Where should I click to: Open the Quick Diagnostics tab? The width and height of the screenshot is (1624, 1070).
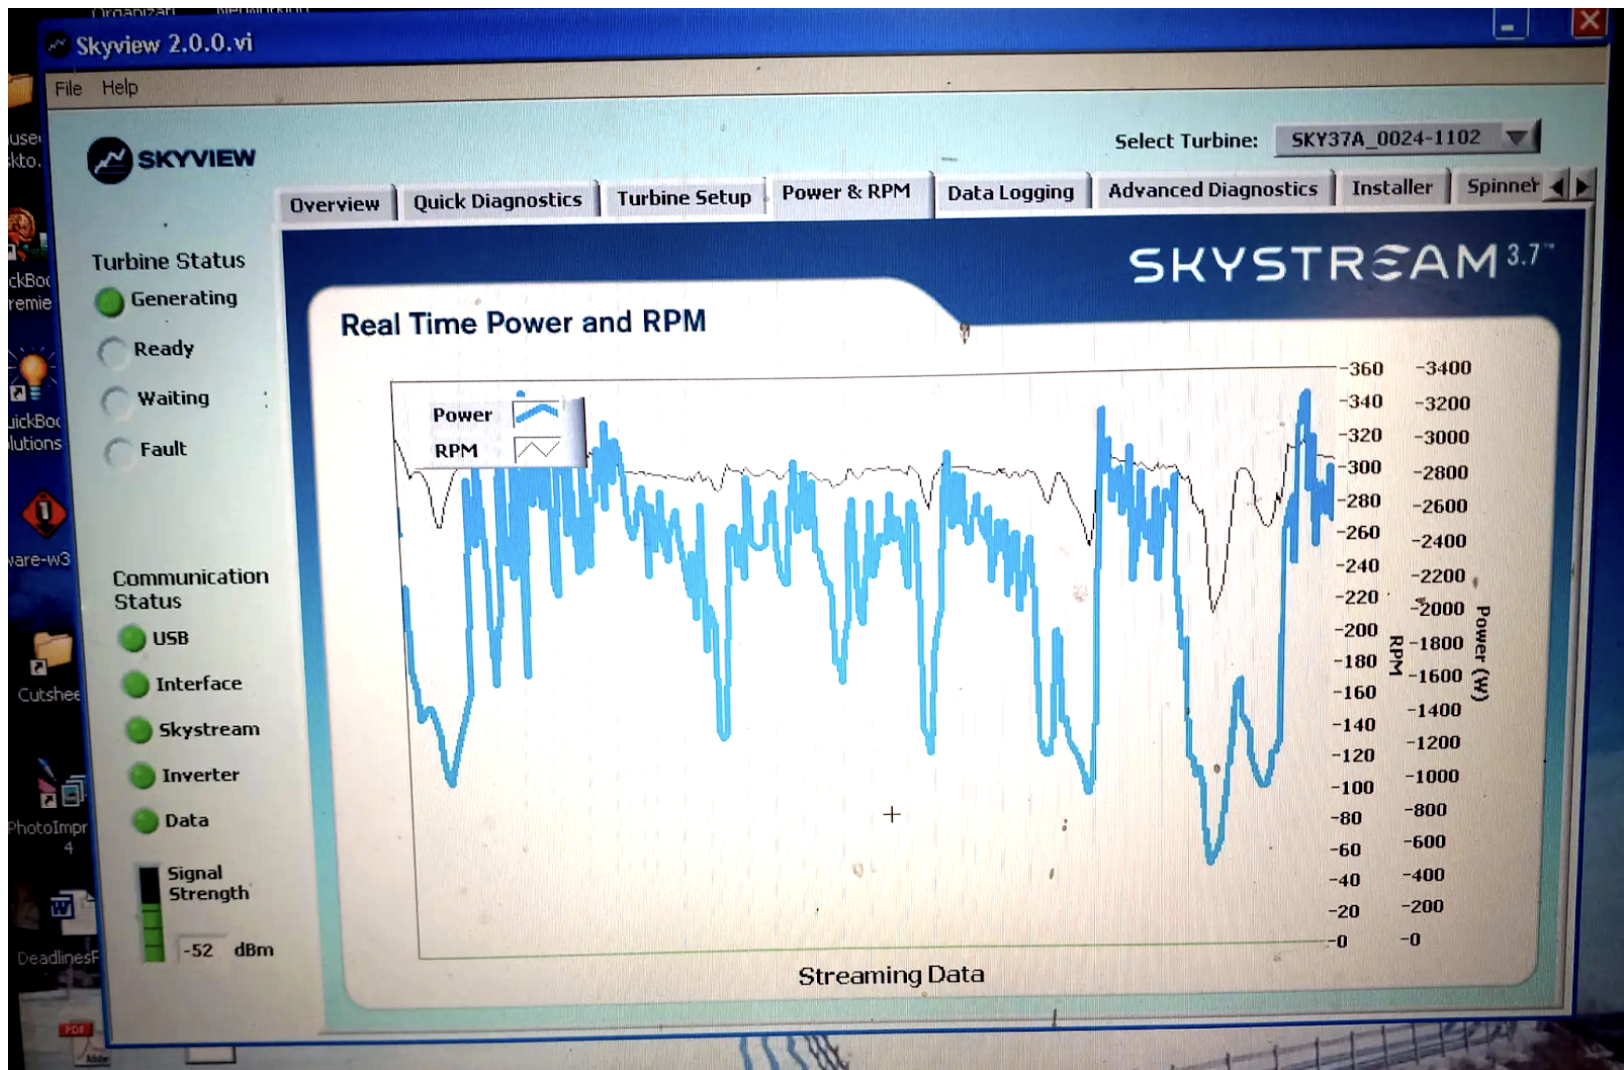pos(497,201)
